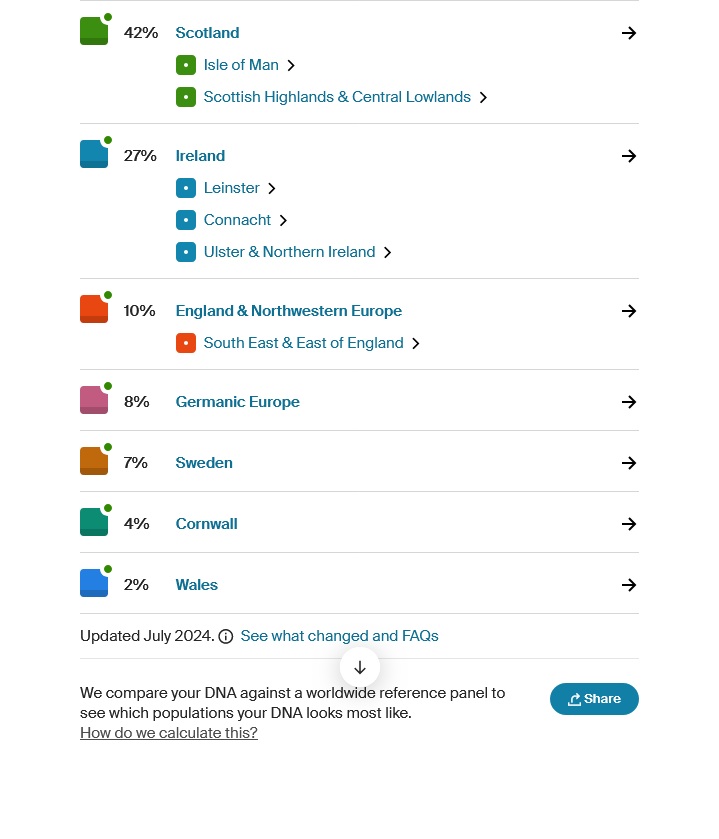Screen dimensions: 719x839
Task: Open How do we calculate this link
Action: 169,733
